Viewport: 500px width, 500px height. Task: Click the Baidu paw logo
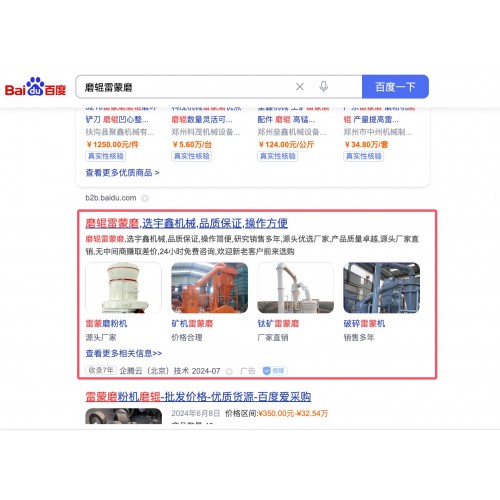(35, 87)
